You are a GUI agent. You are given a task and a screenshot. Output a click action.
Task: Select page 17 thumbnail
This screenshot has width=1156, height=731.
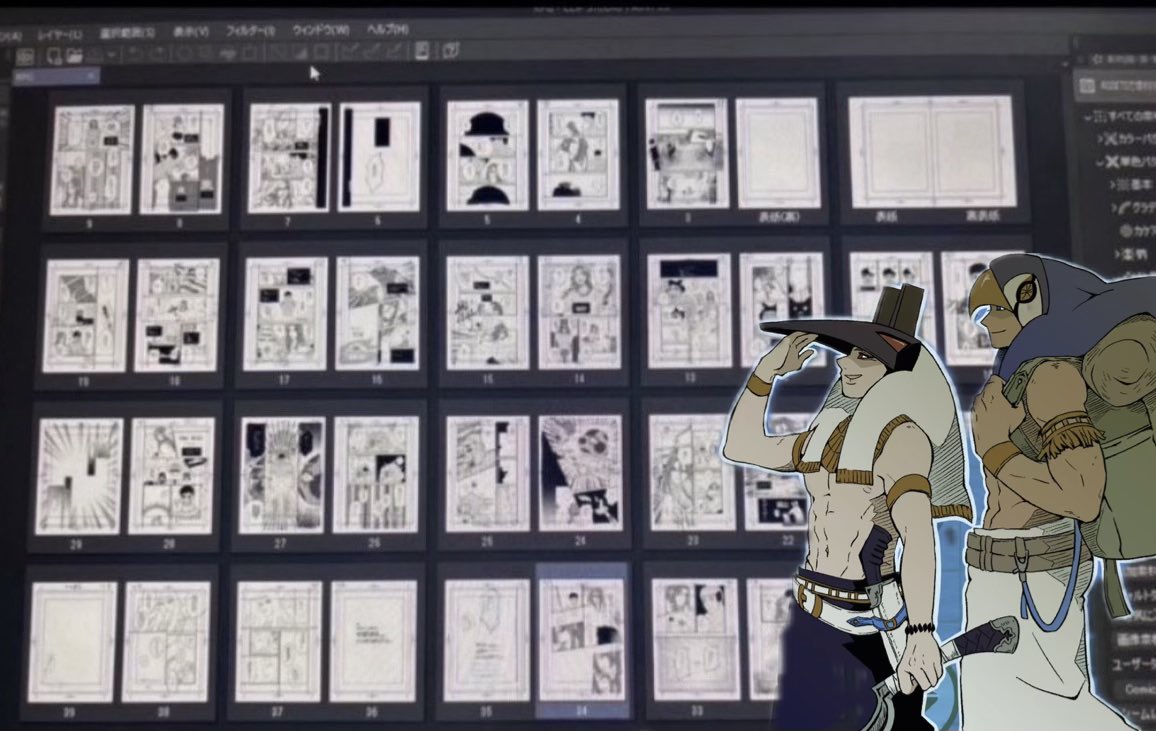pyautogui.click(x=285, y=313)
